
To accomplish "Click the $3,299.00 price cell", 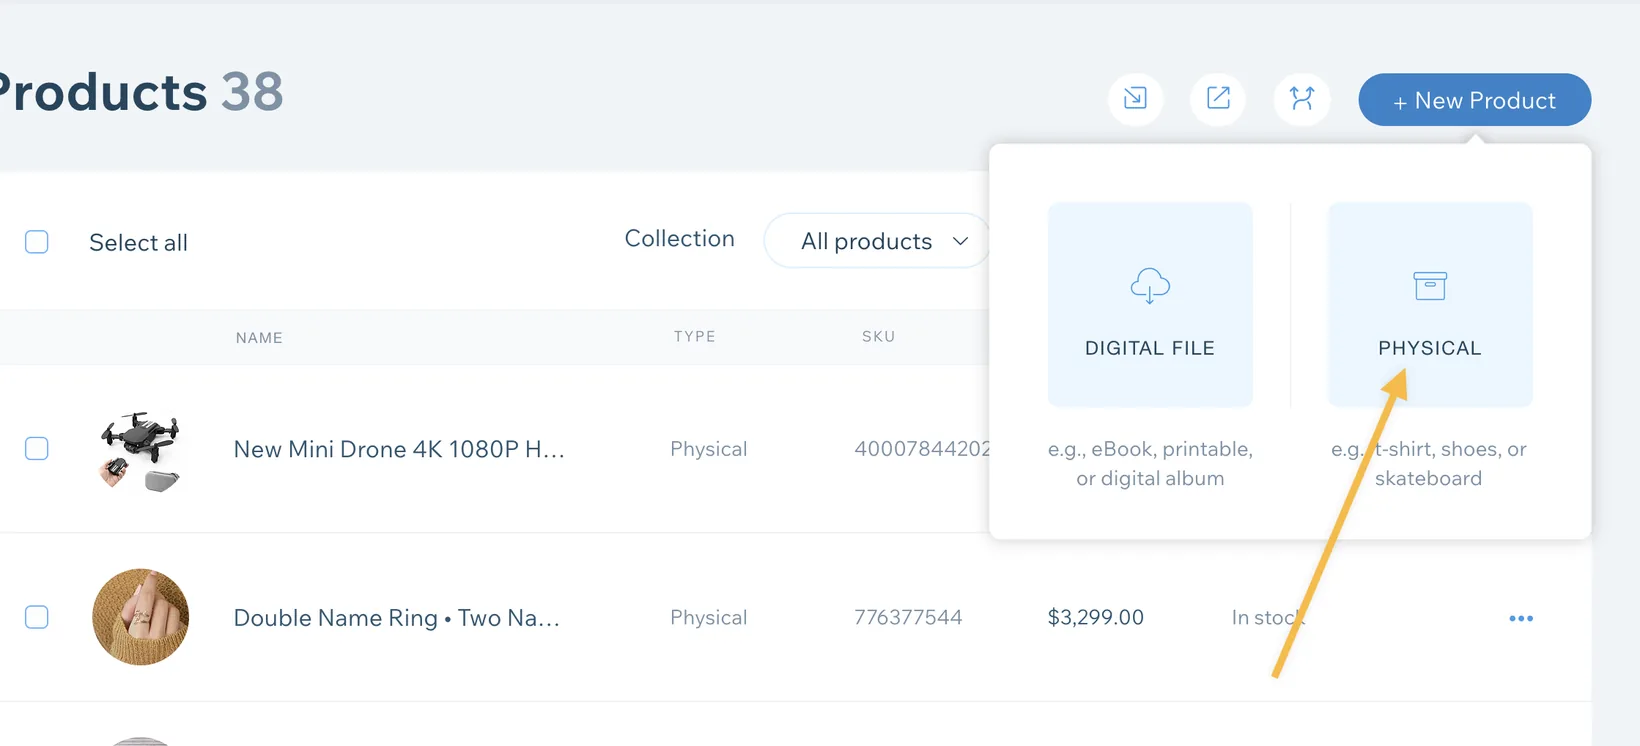I will [x=1096, y=618].
